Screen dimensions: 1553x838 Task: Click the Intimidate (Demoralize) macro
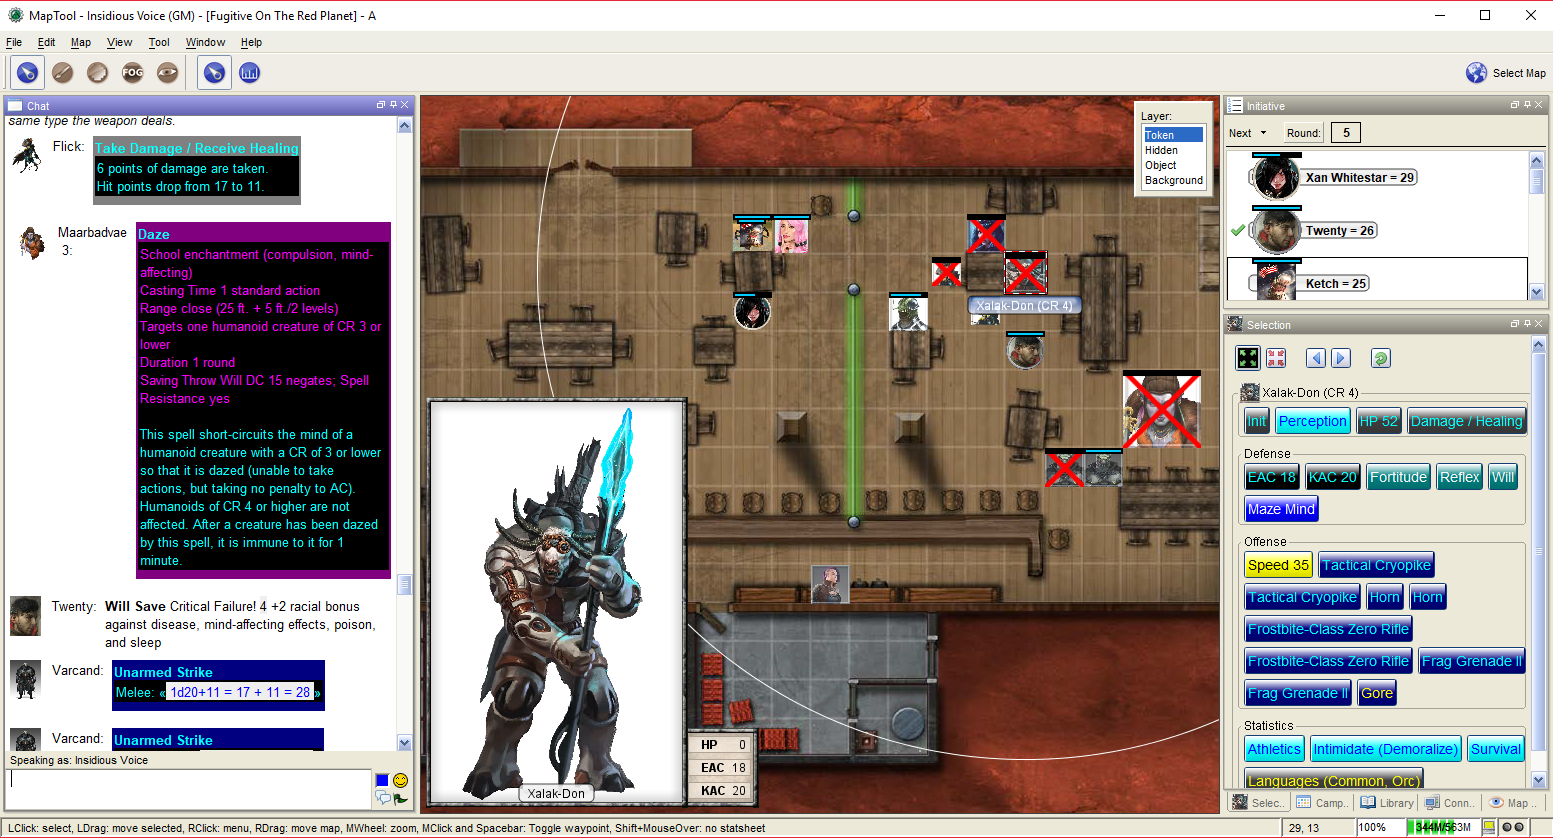(1385, 749)
